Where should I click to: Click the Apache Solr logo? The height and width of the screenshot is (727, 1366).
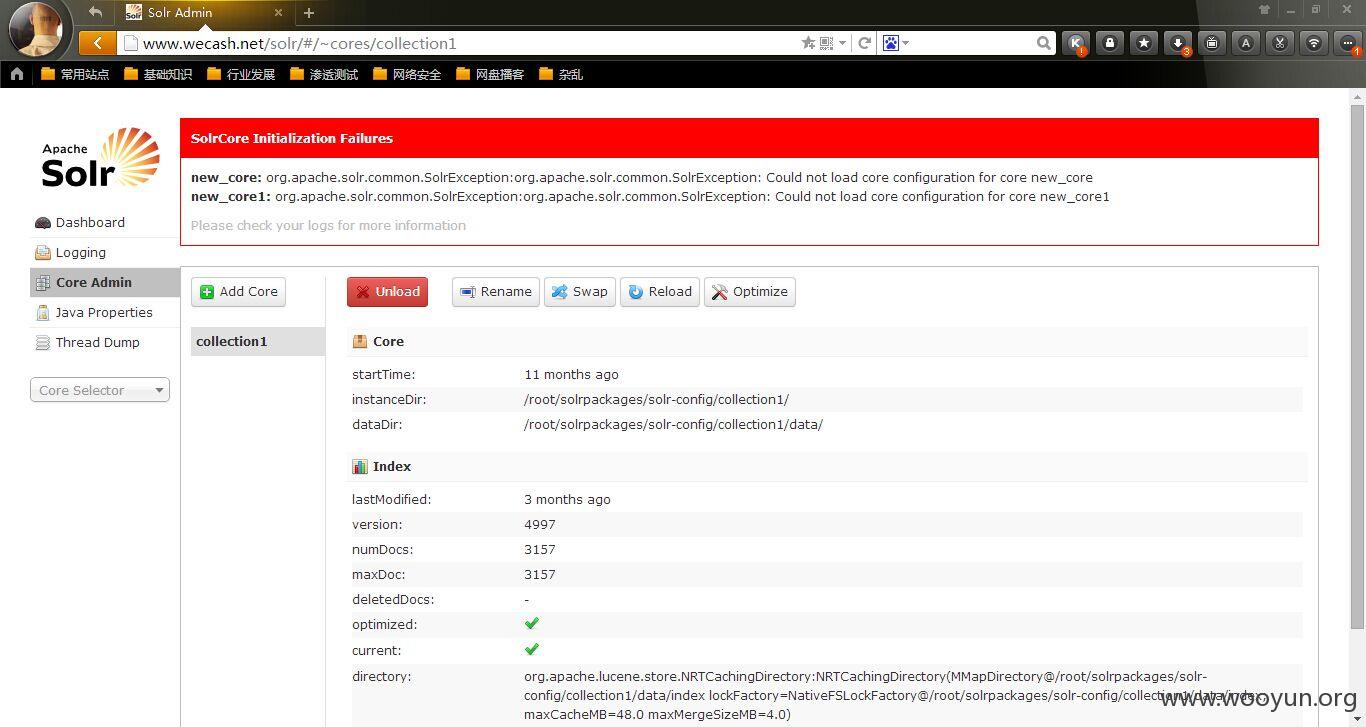point(100,158)
